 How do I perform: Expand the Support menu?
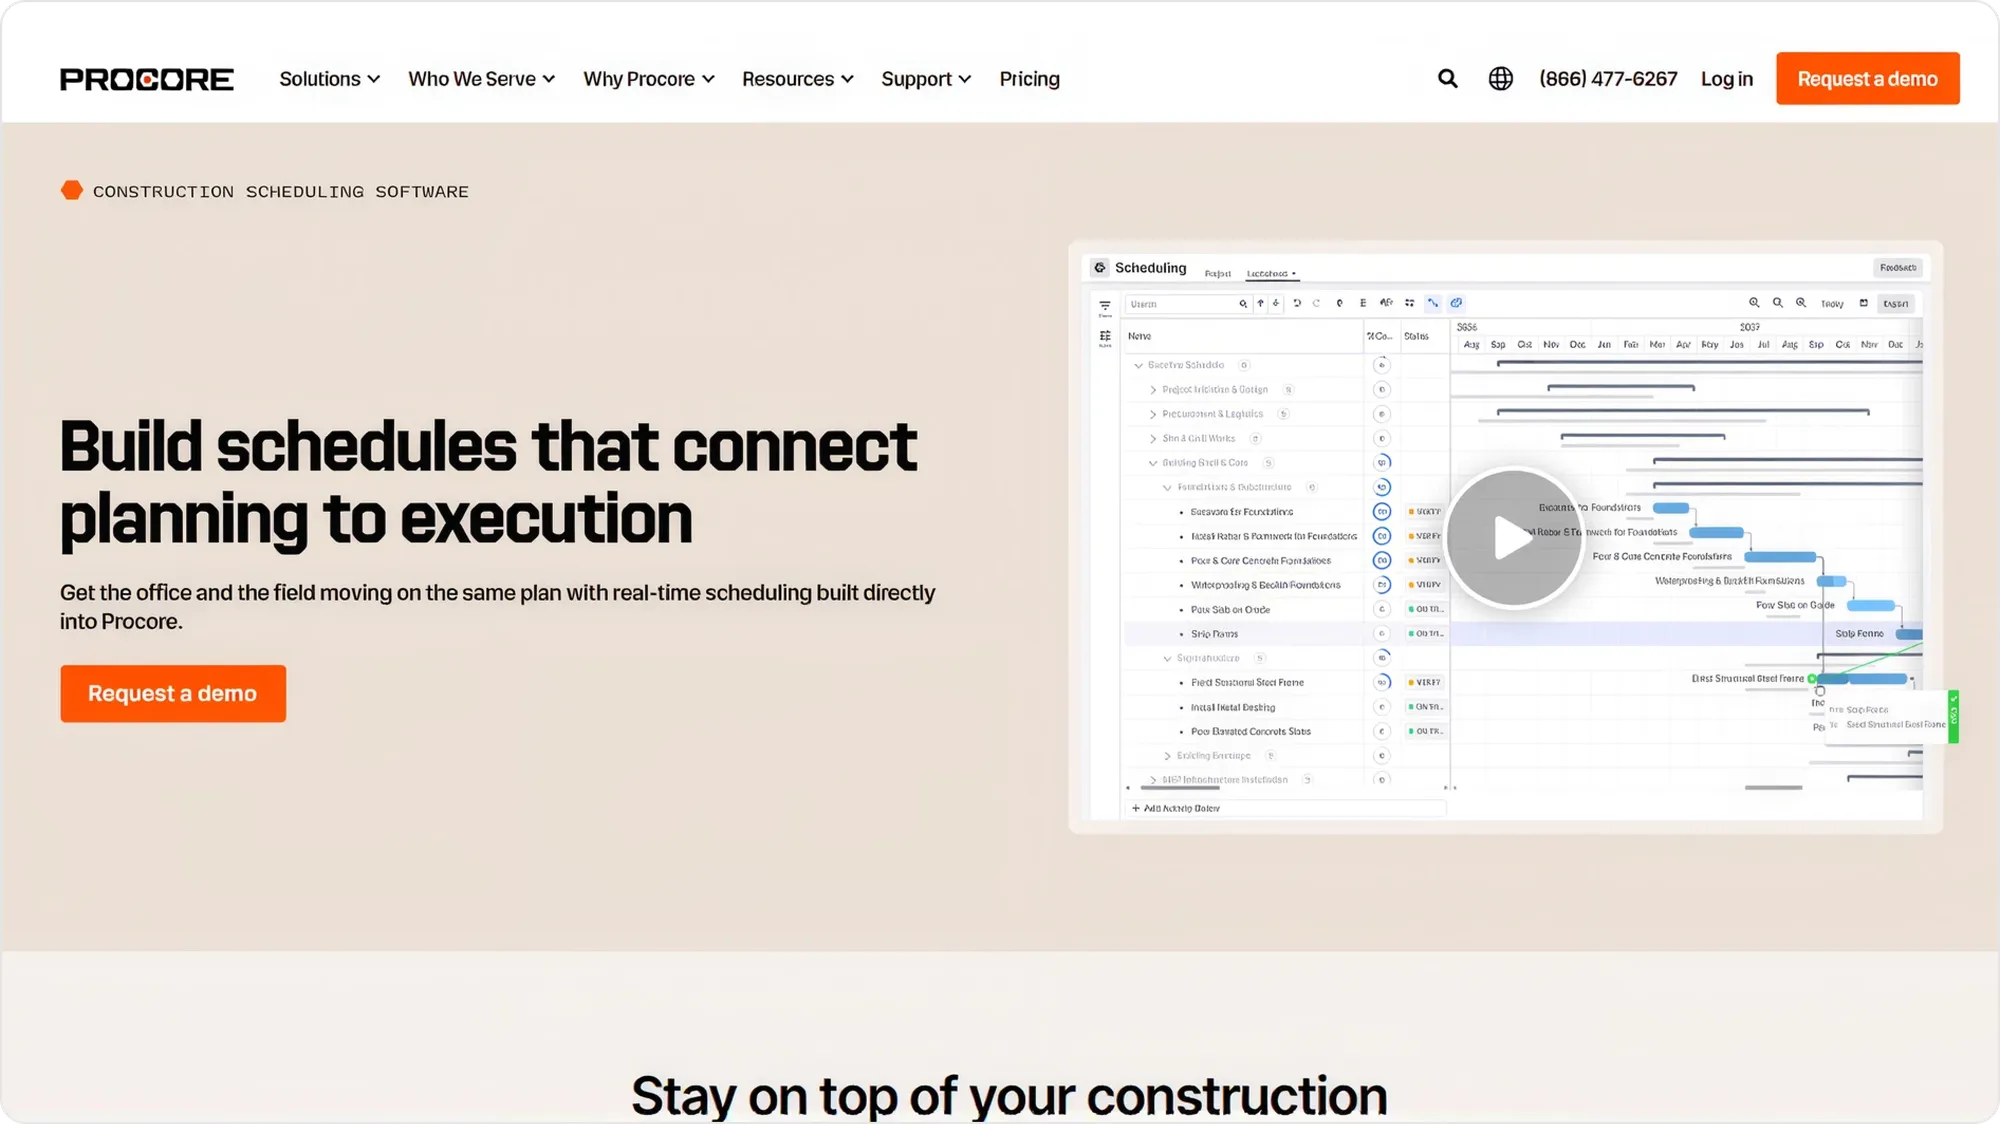click(926, 79)
